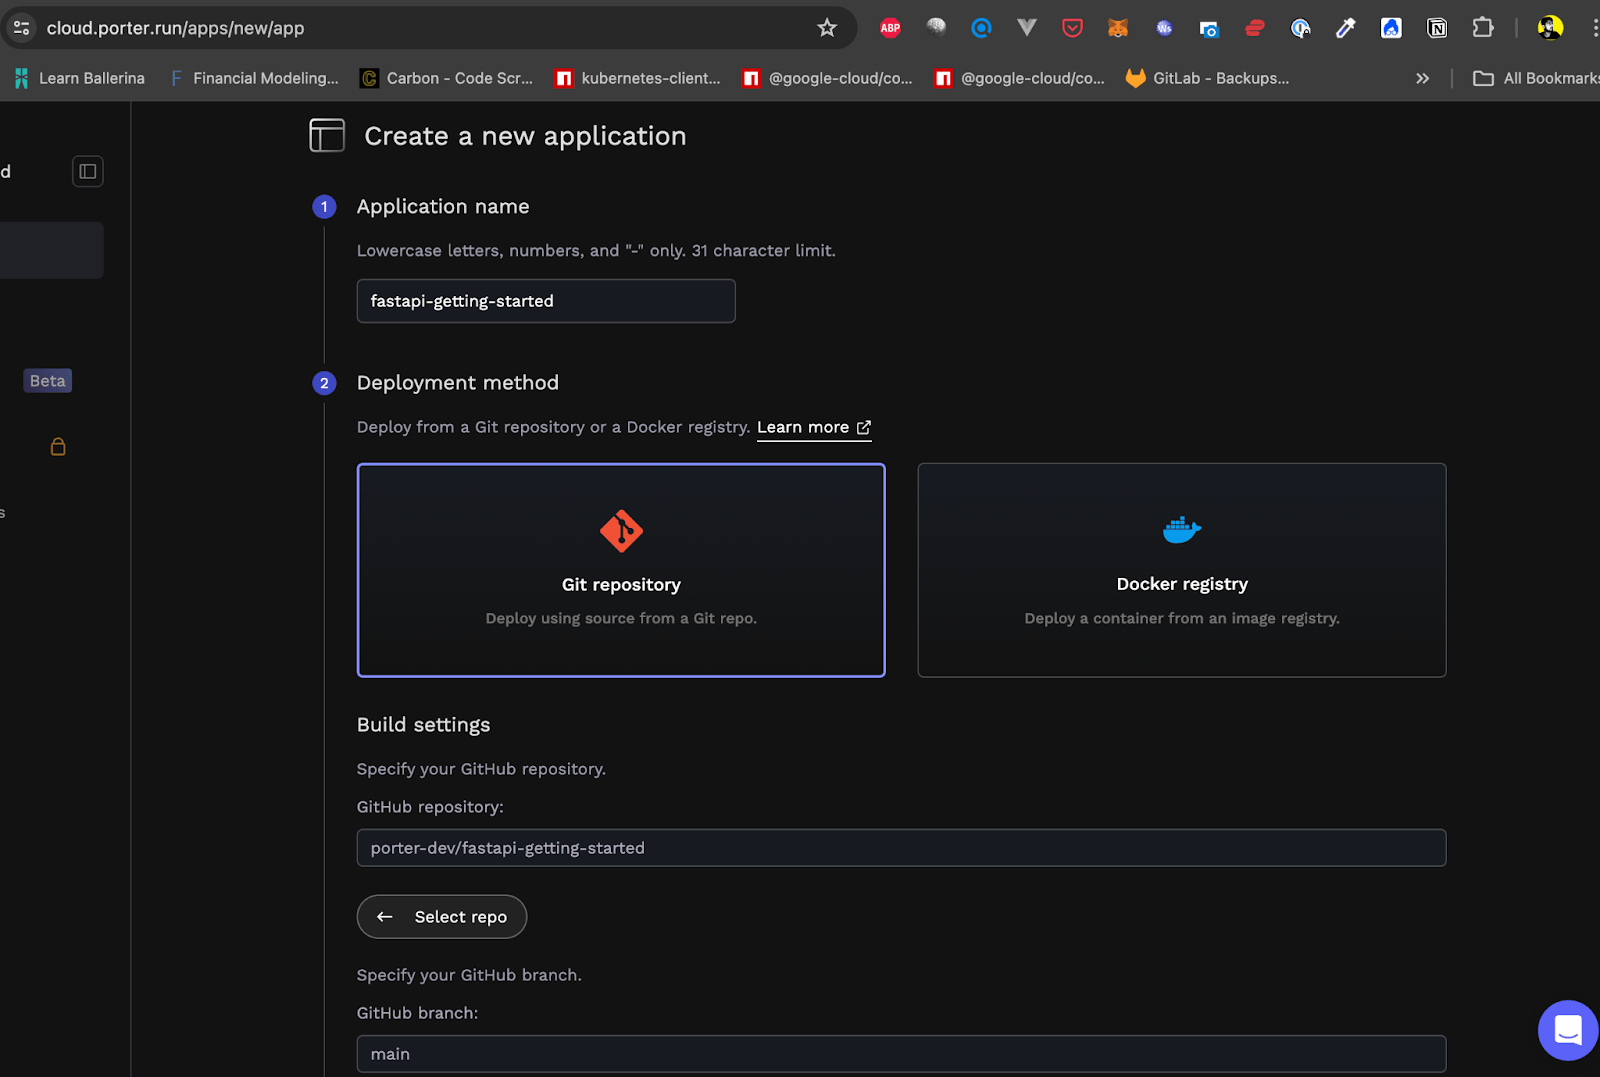Screen dimensions: 1600x1077
Task: Open the first @google-cloud/co... bookmark
Action: 828,78
